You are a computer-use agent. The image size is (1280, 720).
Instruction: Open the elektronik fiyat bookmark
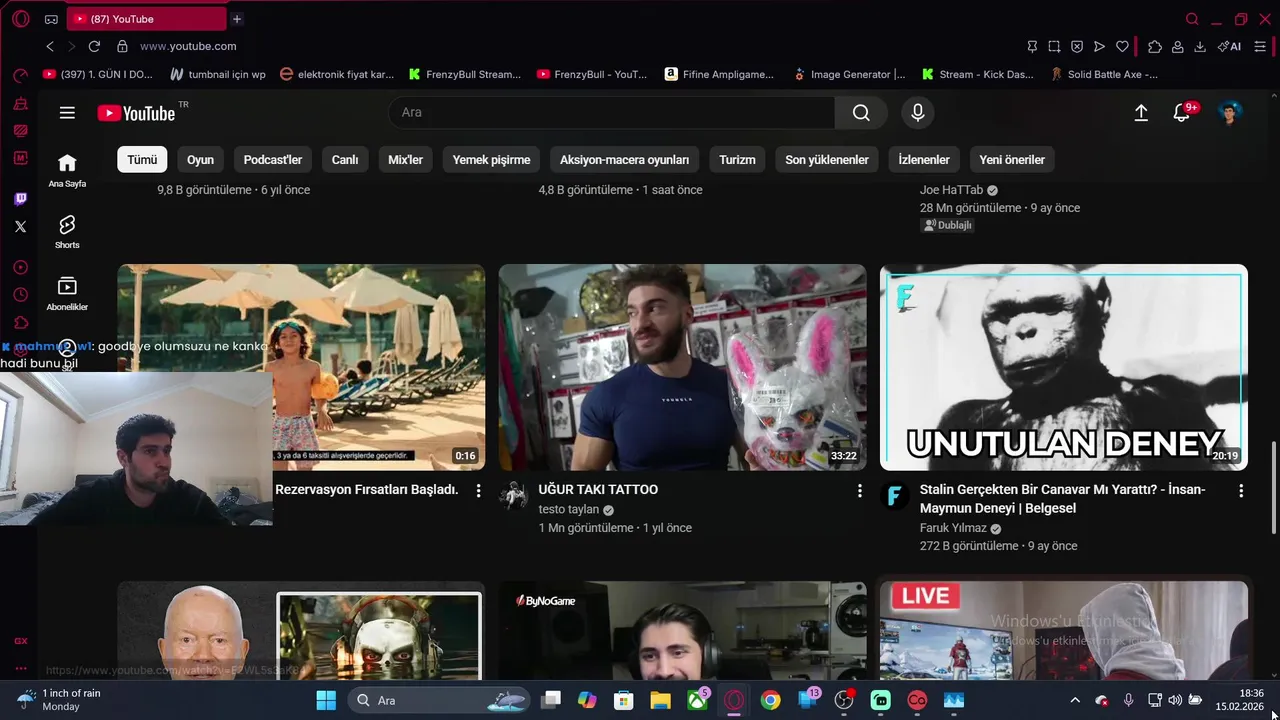[337, 74]
